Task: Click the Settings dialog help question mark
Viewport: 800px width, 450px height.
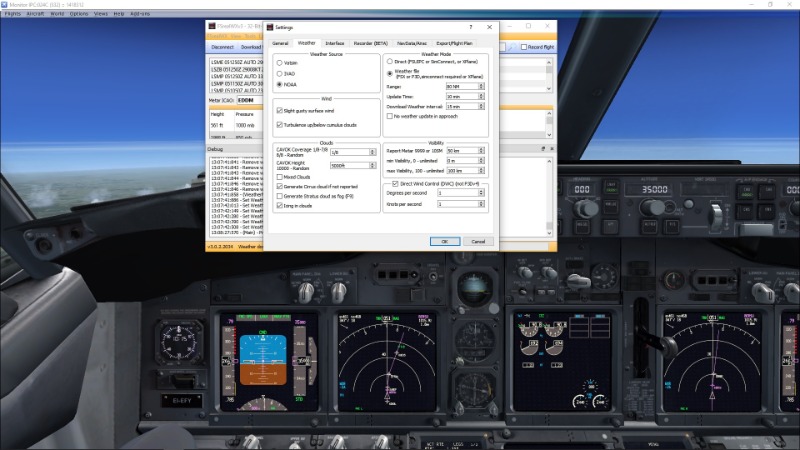Action: tap(470, 27)
